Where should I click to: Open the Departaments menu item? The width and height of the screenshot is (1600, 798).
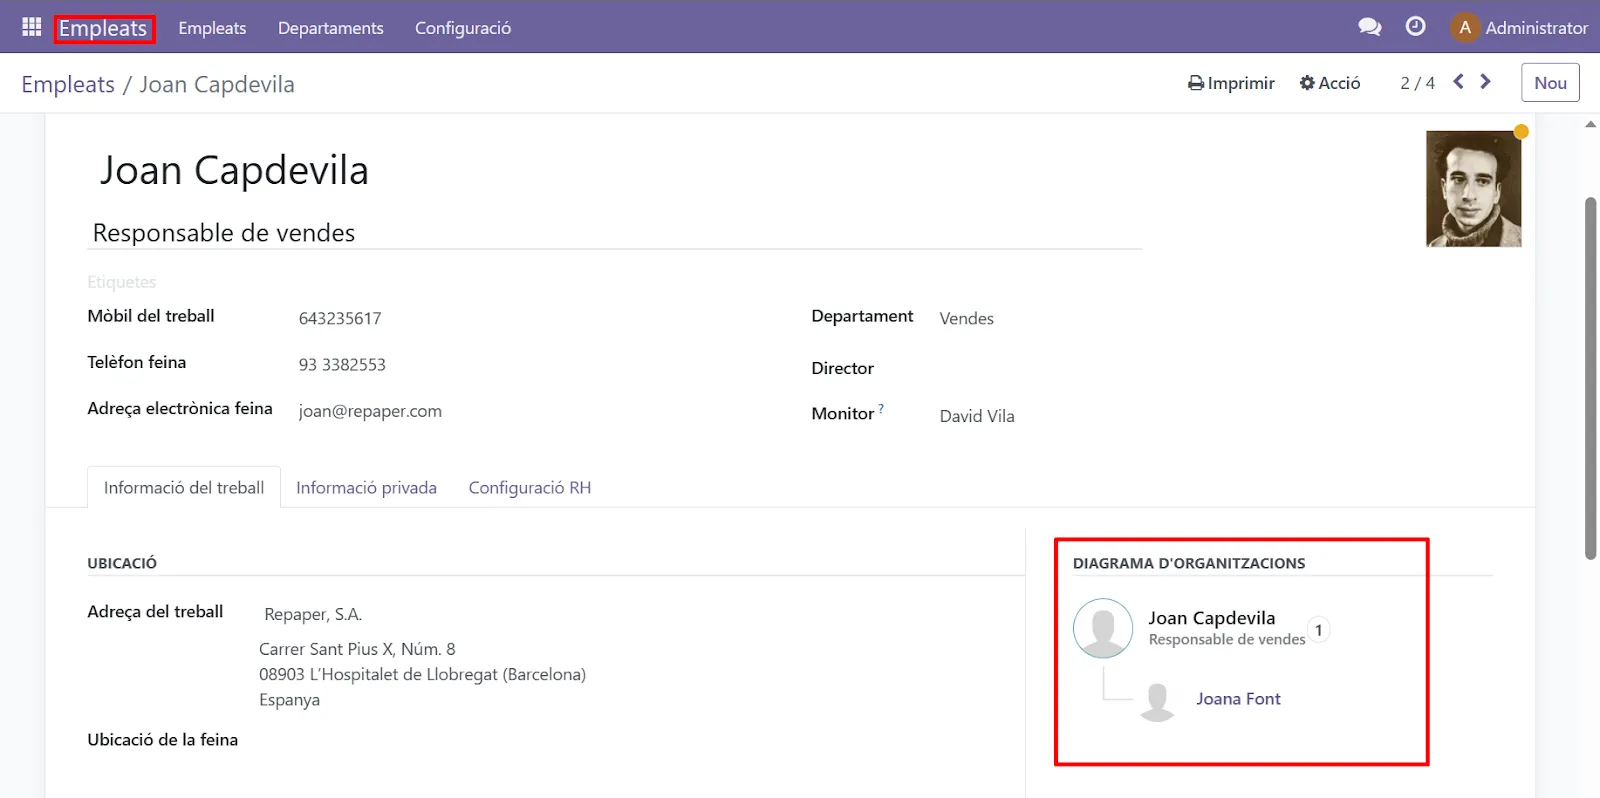[330, 28]
